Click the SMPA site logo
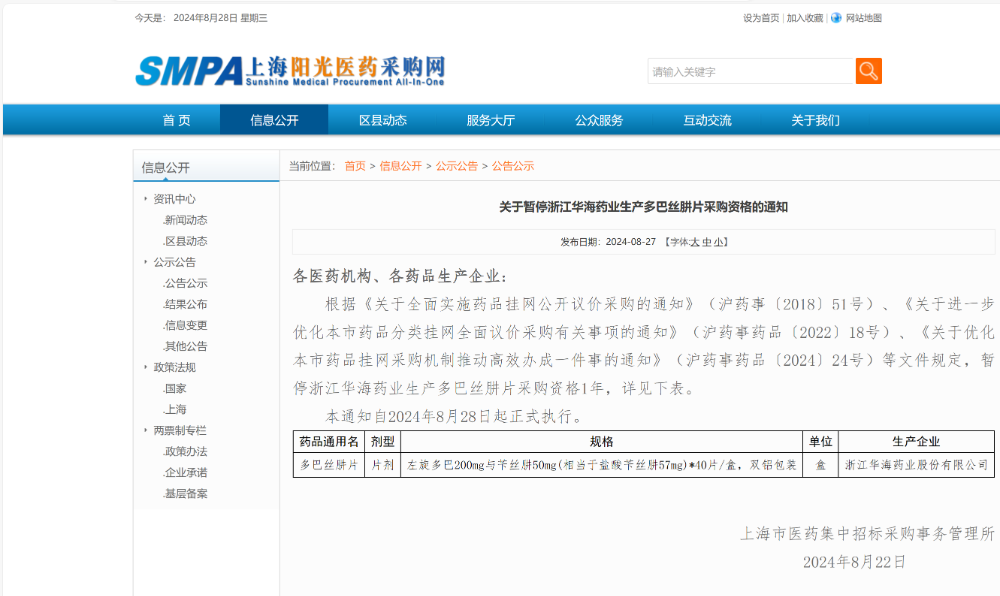This screenshot has height=596, width=1000. (x=290, y=70)
